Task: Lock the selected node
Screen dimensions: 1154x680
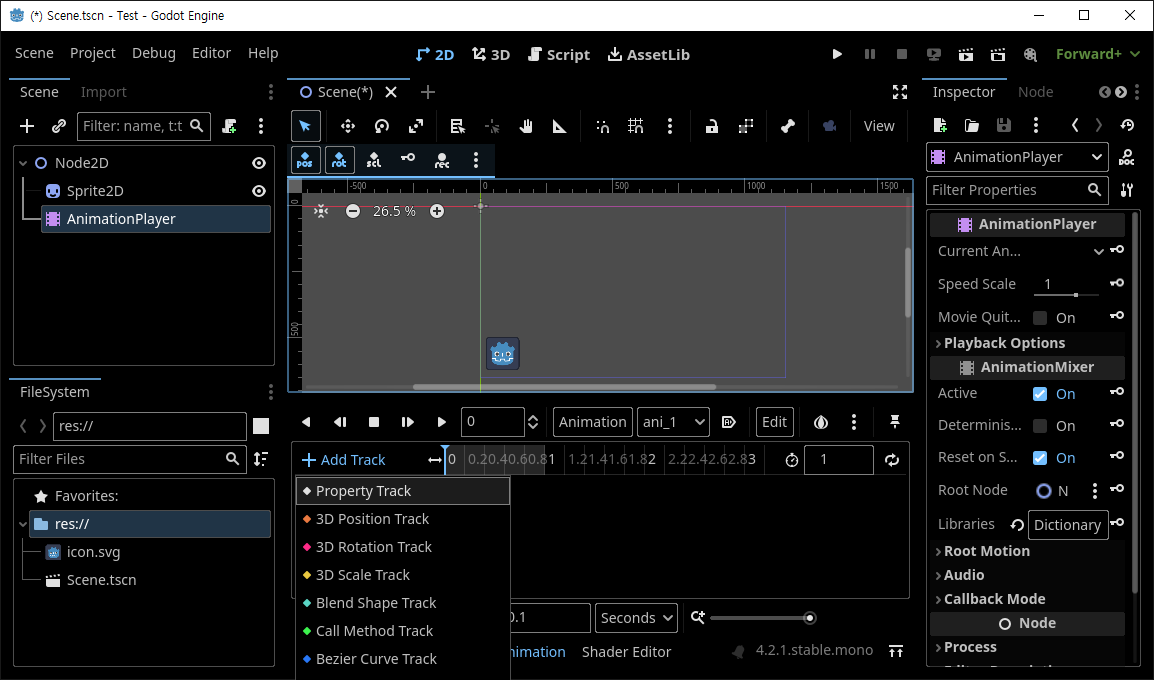Action: coord(712,126)
